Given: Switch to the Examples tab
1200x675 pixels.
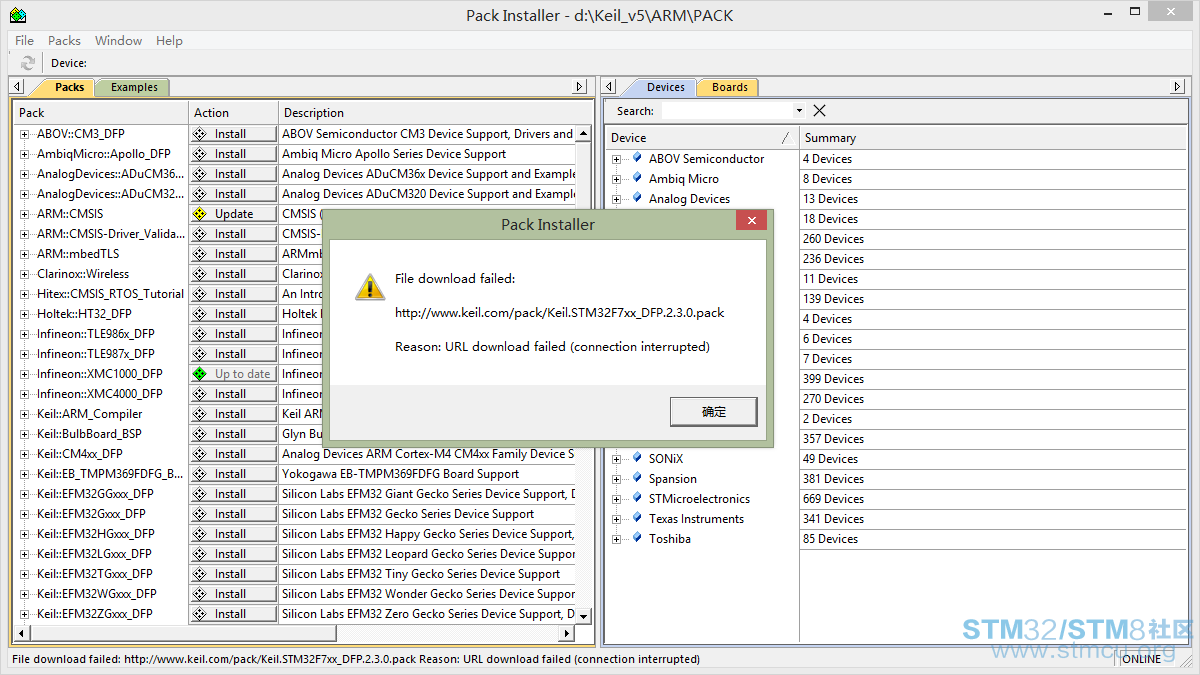Looking at the screenshot, I should [134, 87].
